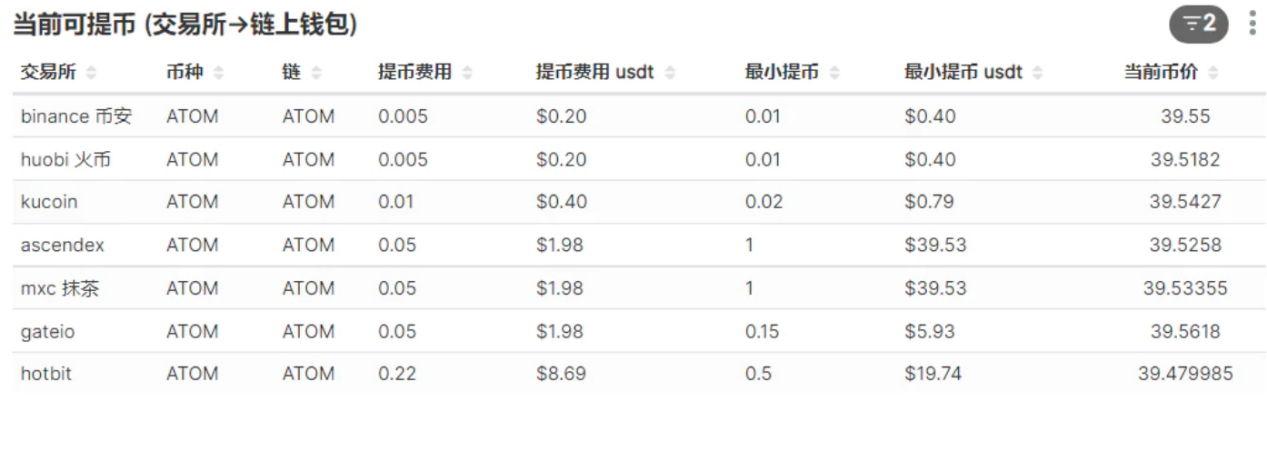1267x462 pixels.
Task: Click the 交易所 column header label
Action: pyautogui.click(x=49, y=73)
